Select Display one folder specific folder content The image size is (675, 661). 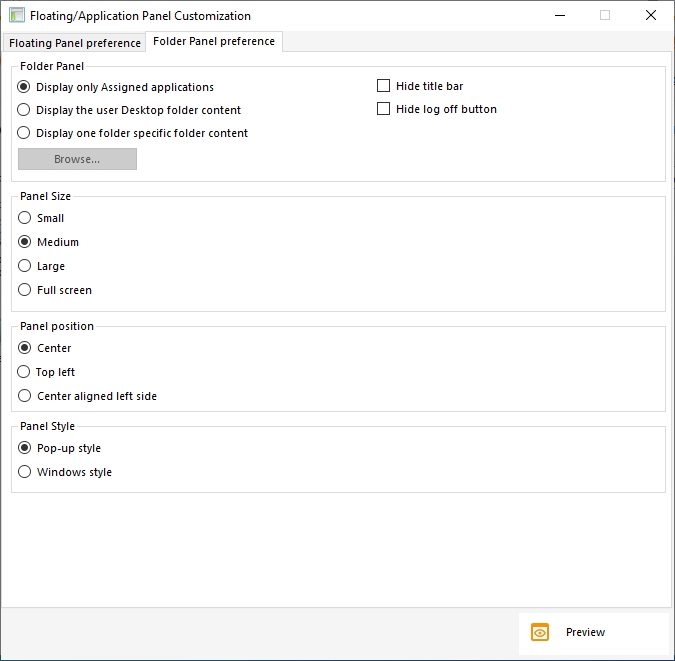point(25,133)
